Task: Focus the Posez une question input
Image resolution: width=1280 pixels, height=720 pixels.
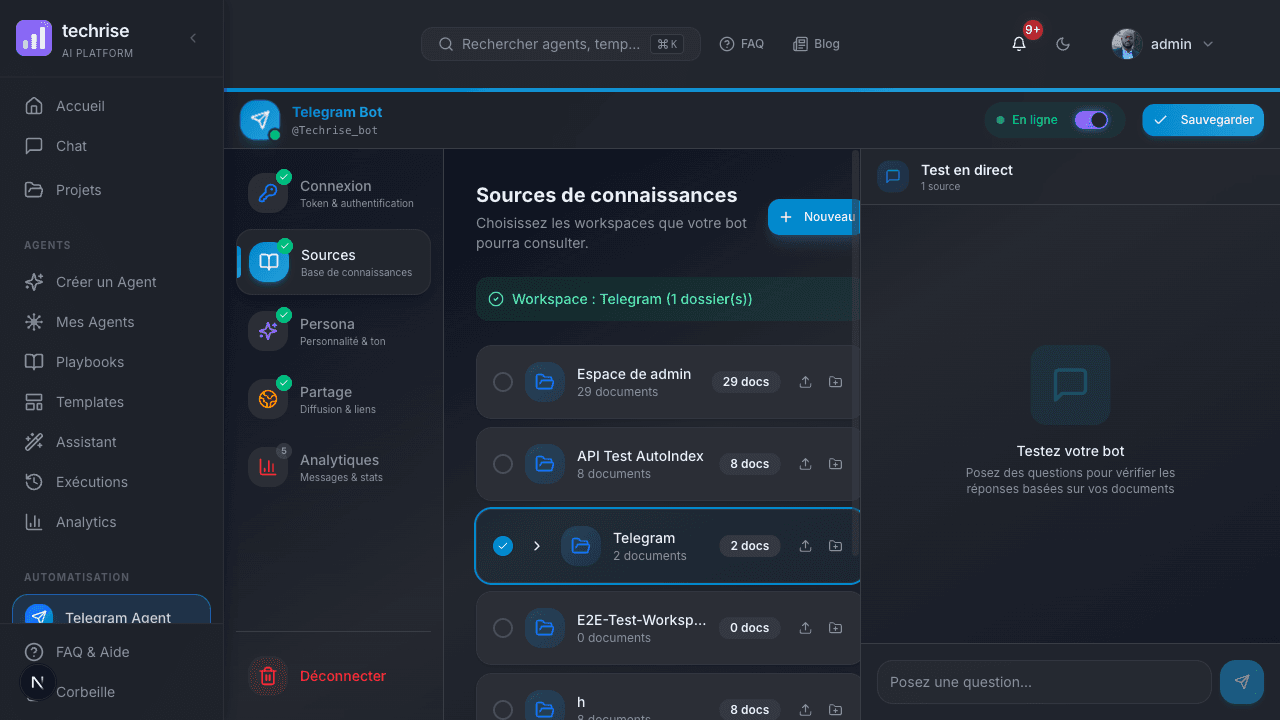Action: [x=1044, y=682]
